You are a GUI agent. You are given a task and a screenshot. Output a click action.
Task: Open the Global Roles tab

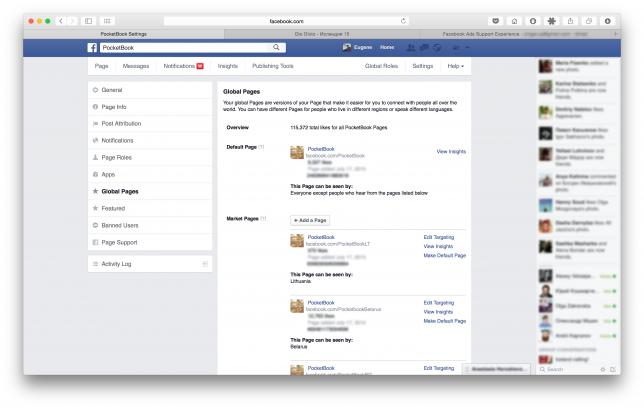click(382, 66)
